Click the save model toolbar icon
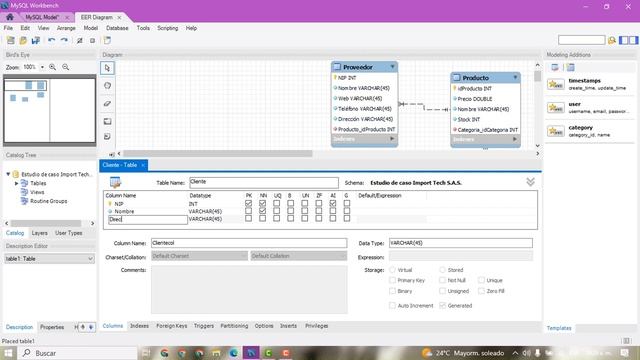 point(36,40)
